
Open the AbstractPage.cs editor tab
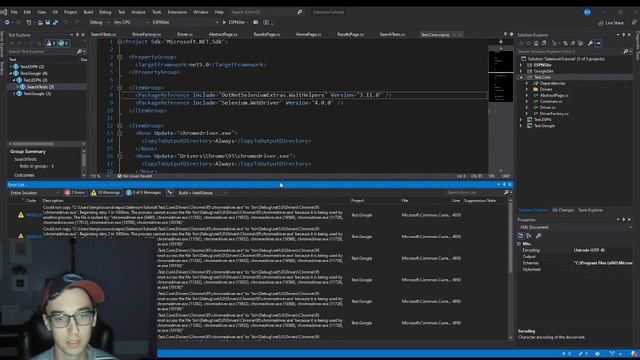(223, 35)
